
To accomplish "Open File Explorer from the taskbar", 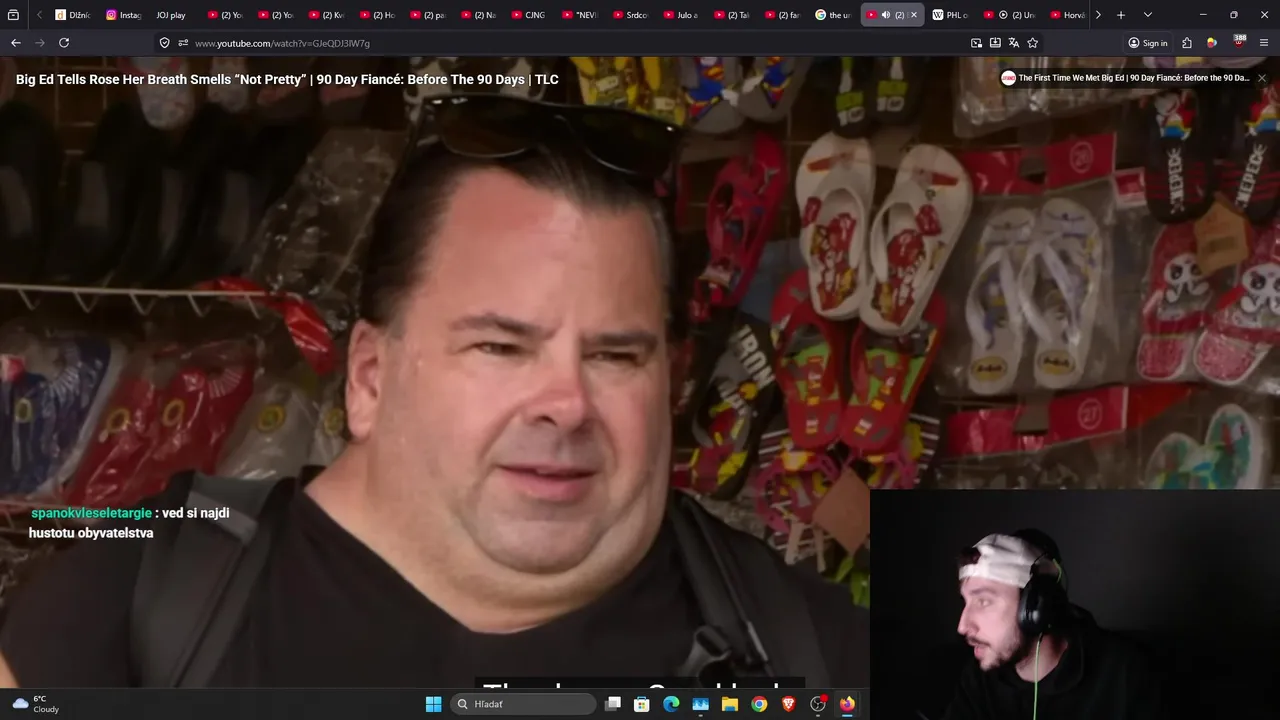I will pyautogui.click(x=730, y=704).
